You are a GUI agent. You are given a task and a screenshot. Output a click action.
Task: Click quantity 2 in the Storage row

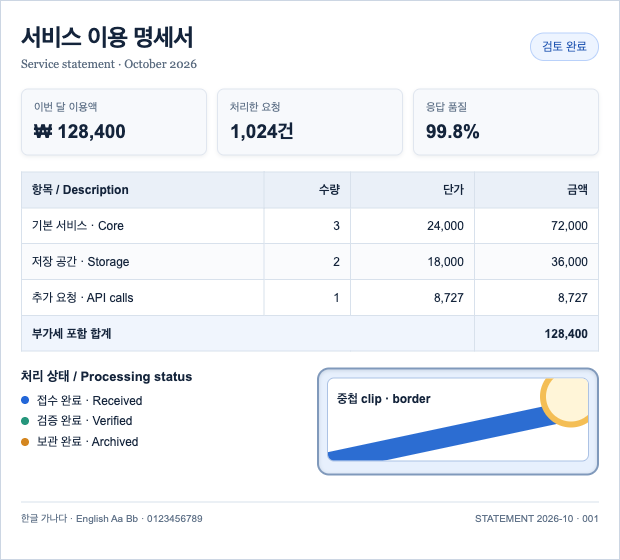click(x=336, y=262)
